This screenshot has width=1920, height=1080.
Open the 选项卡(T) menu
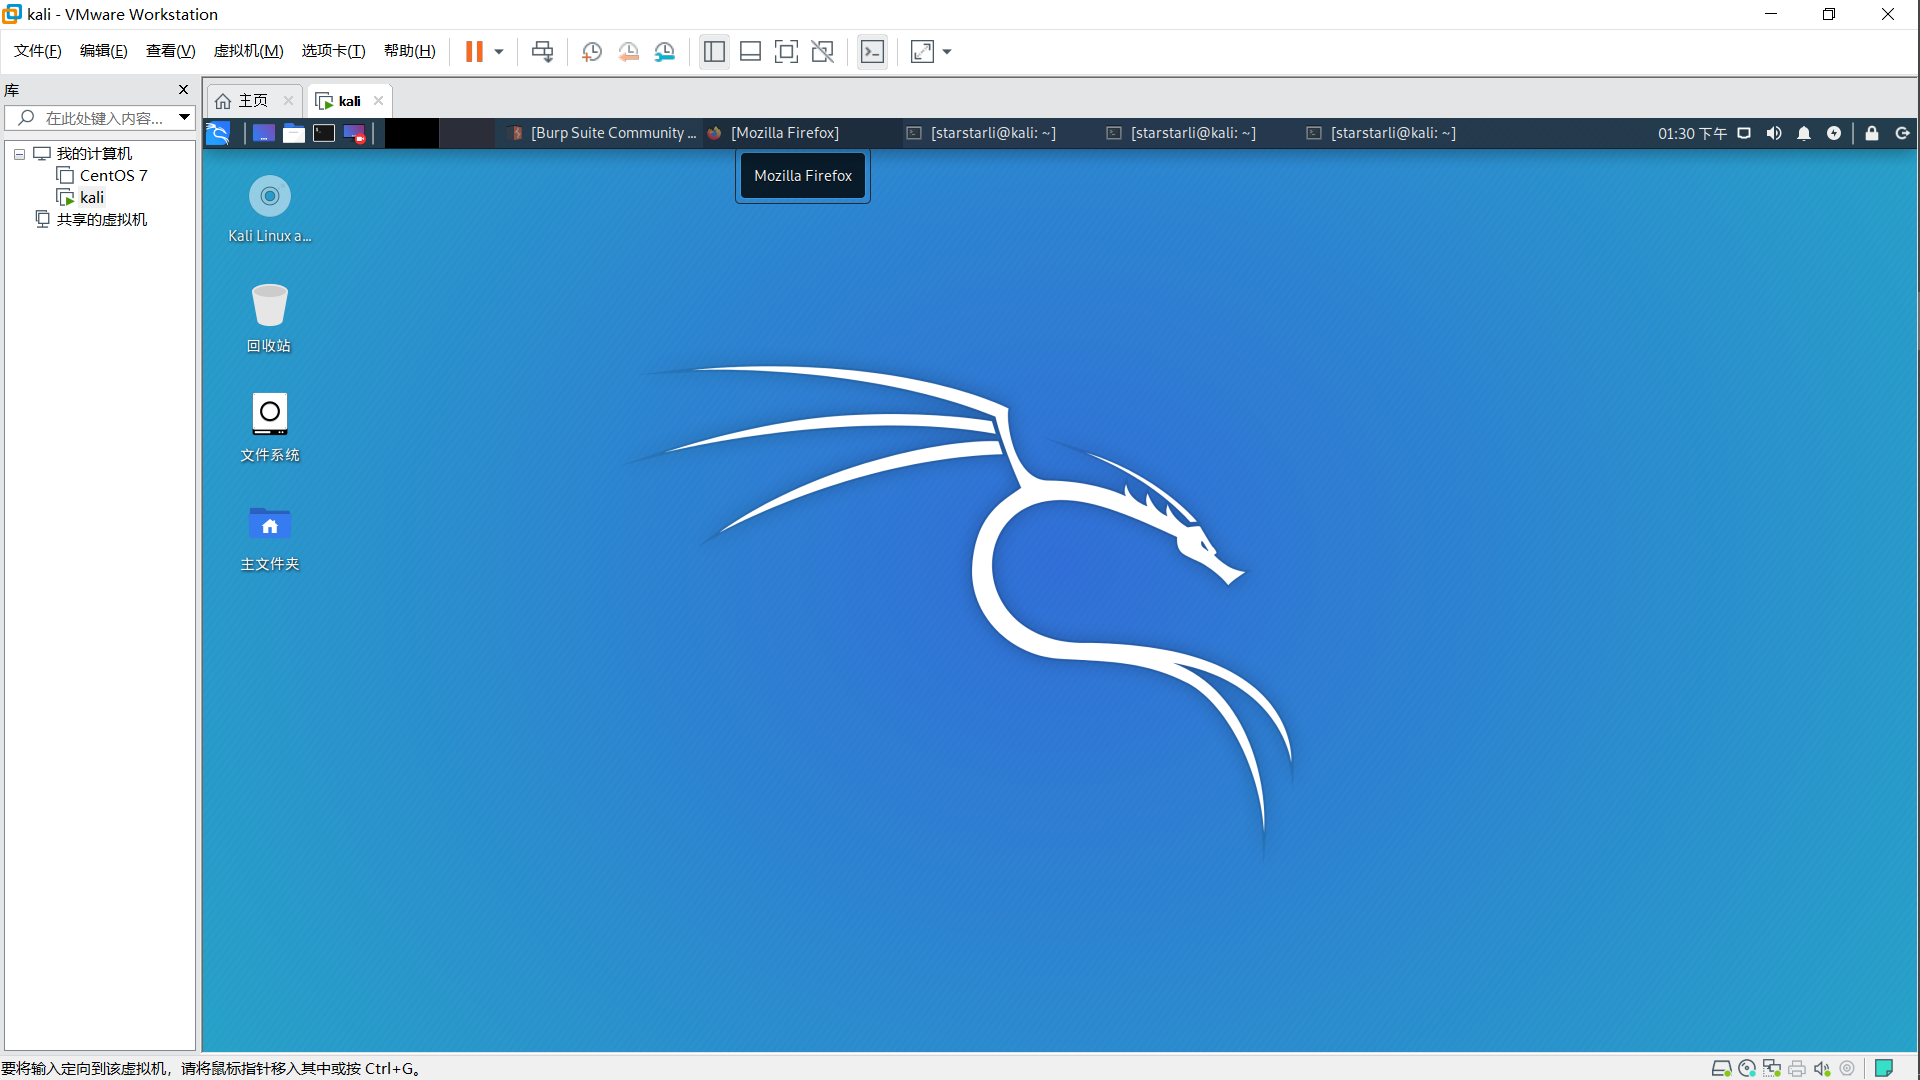pyautogui.click(x=333, y=51)
